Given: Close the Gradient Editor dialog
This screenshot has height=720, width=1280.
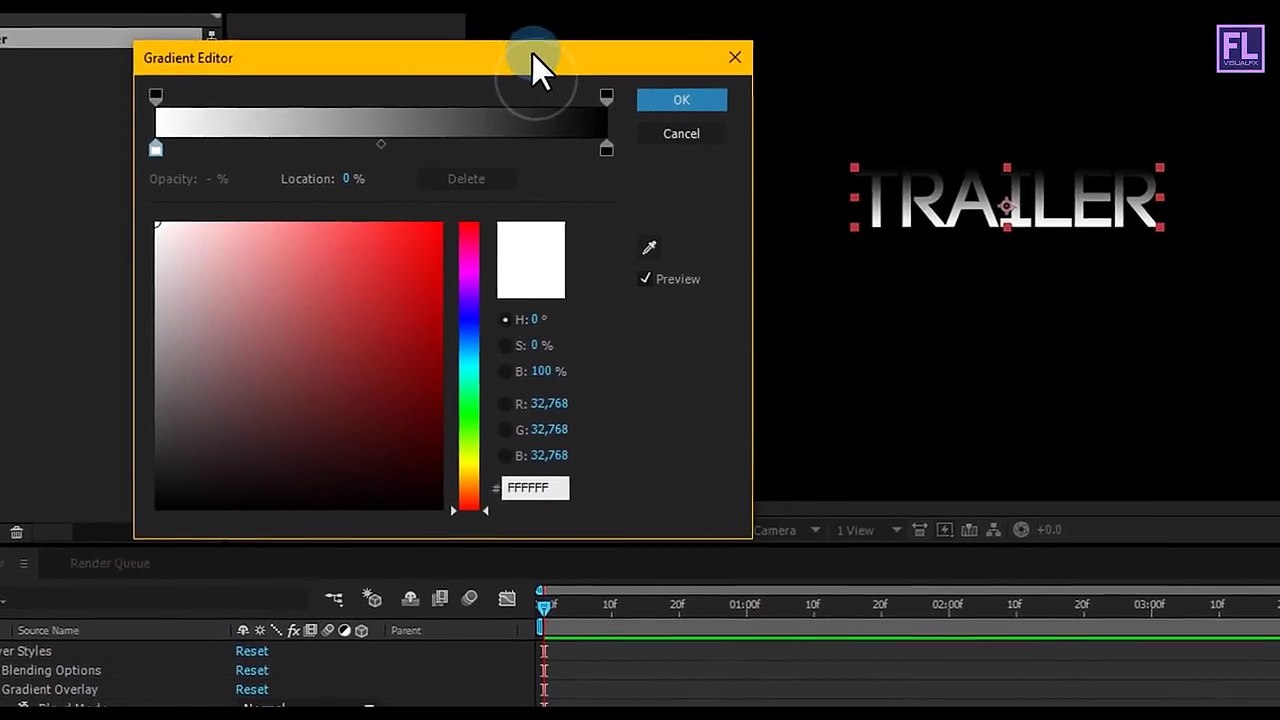Looking at the screenshot, I should click(735, 58).
